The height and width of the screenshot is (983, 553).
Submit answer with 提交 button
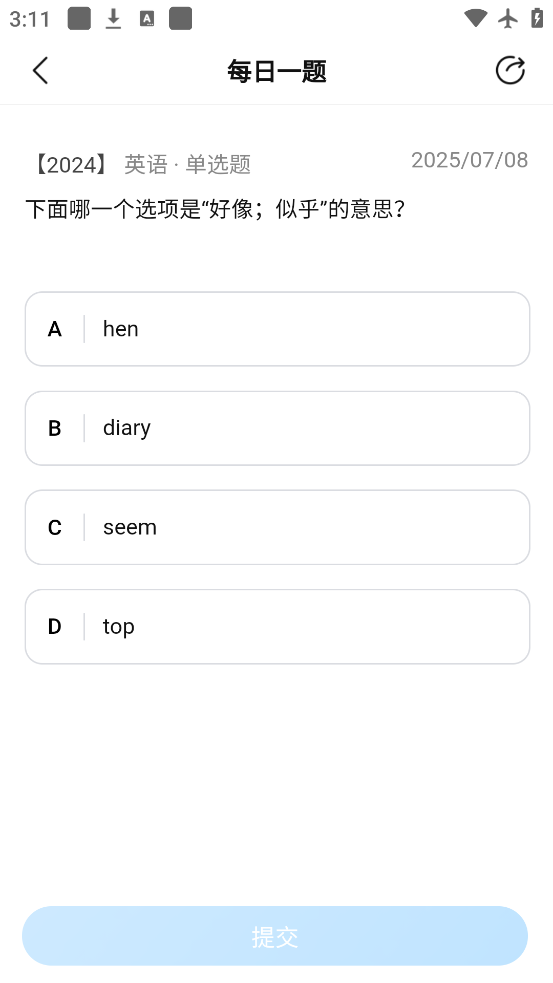(275, 936)
